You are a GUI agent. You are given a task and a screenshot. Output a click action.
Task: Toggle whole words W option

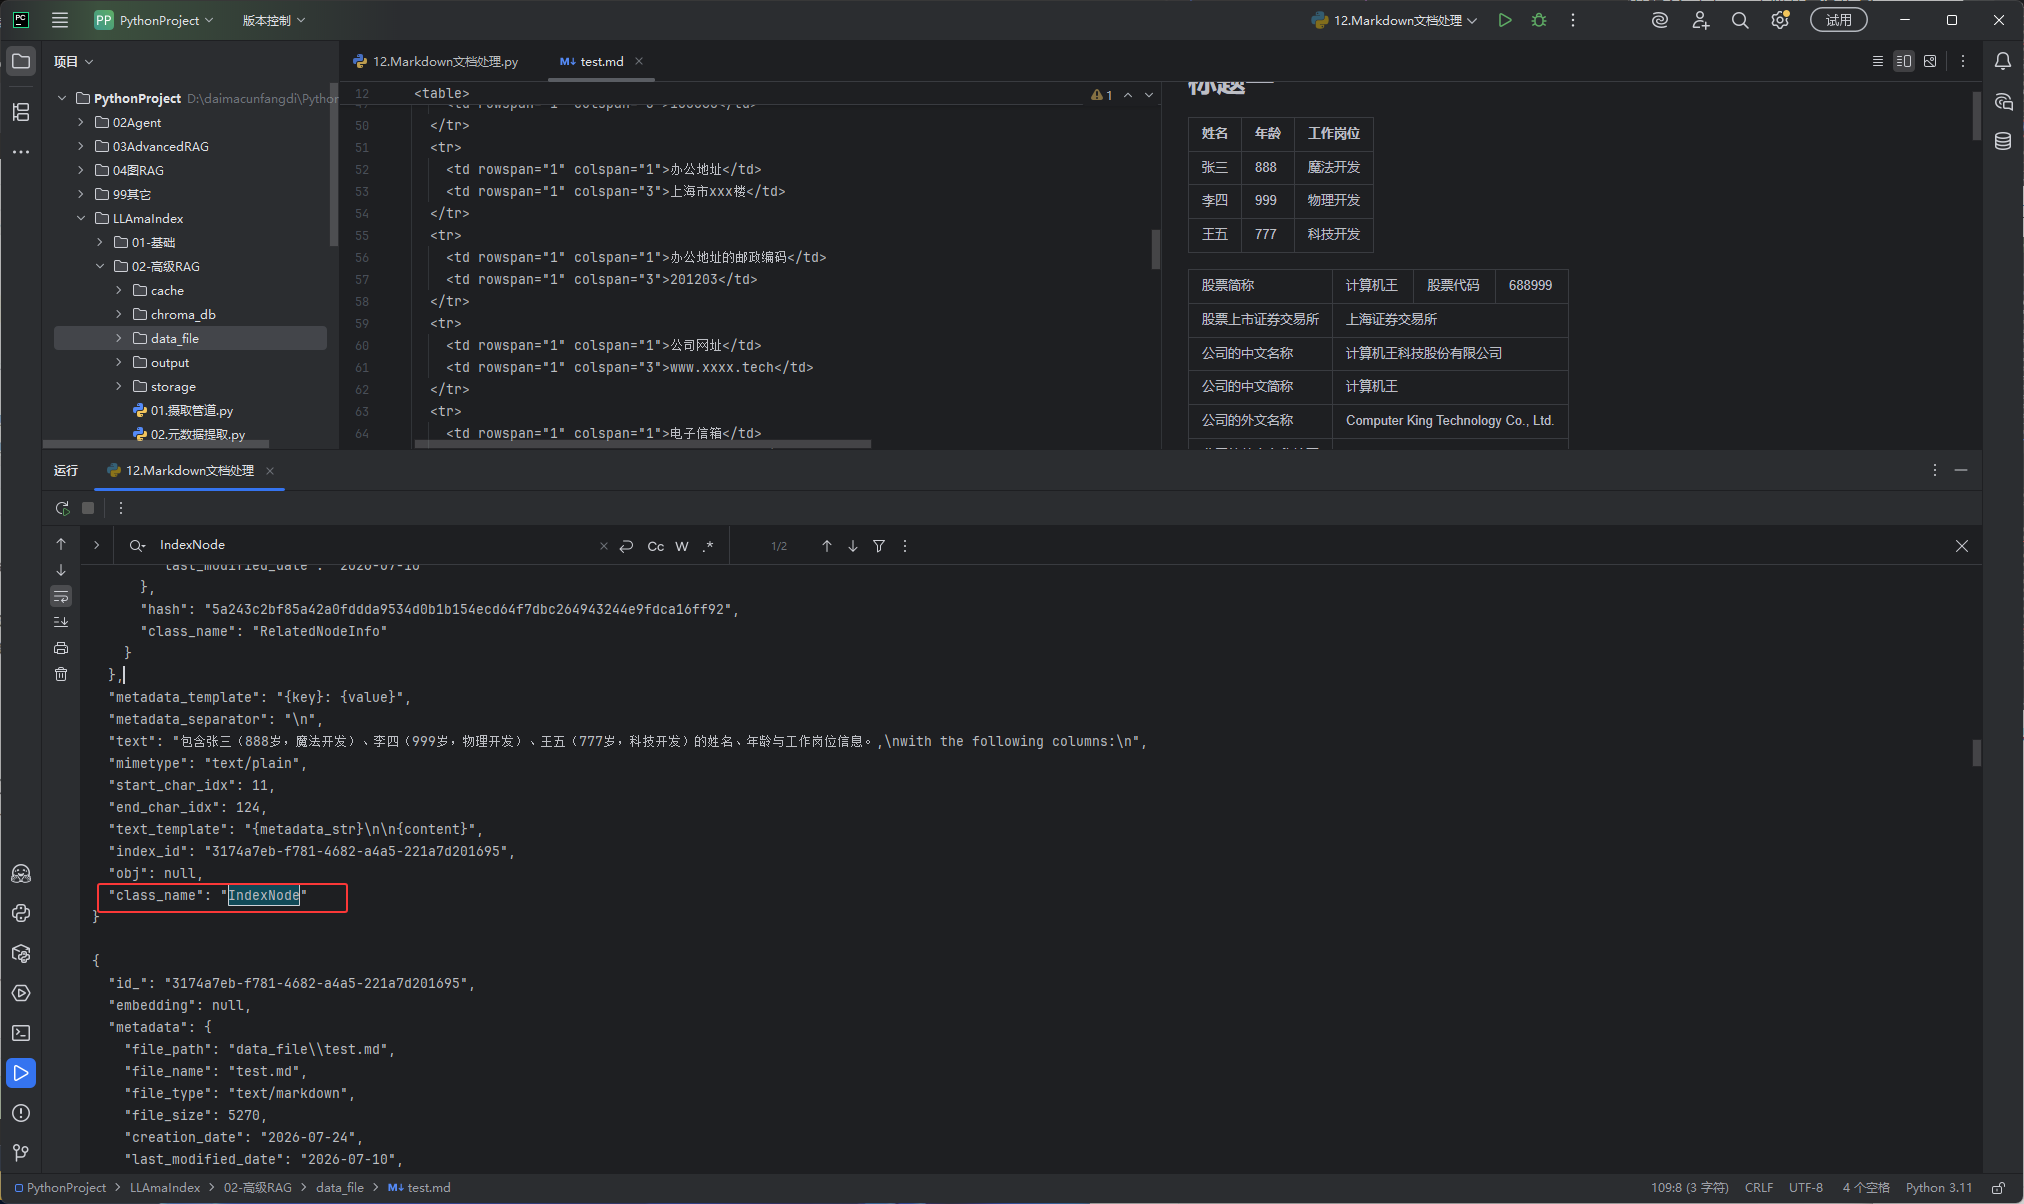(682, 546)
